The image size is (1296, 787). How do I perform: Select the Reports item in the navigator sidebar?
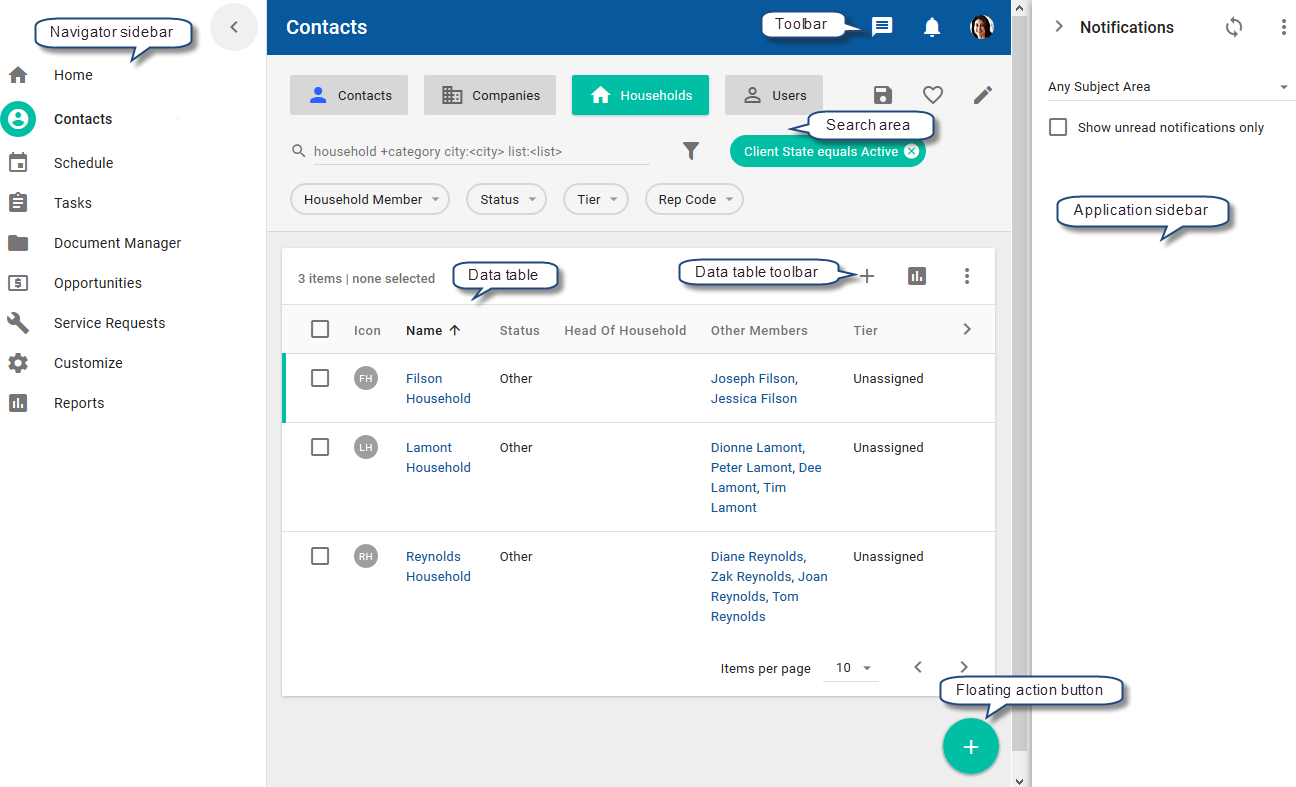click(79, 402)
